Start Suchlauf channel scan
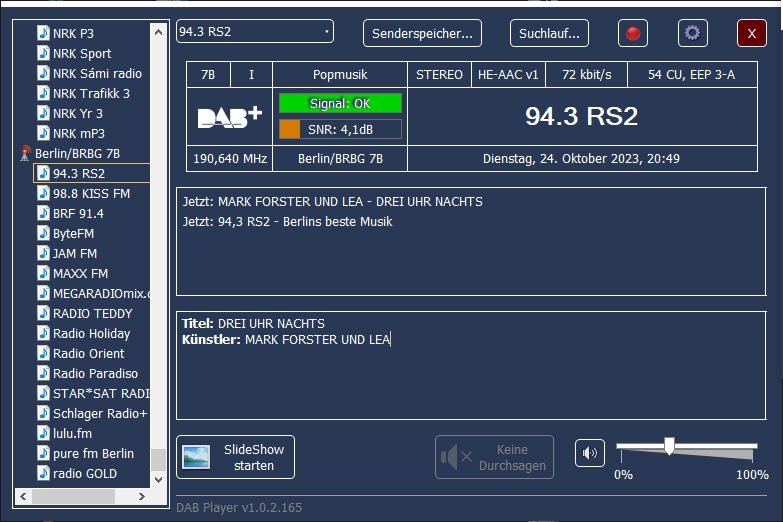This screenshot has height=522, width=783. pos(549,33)
